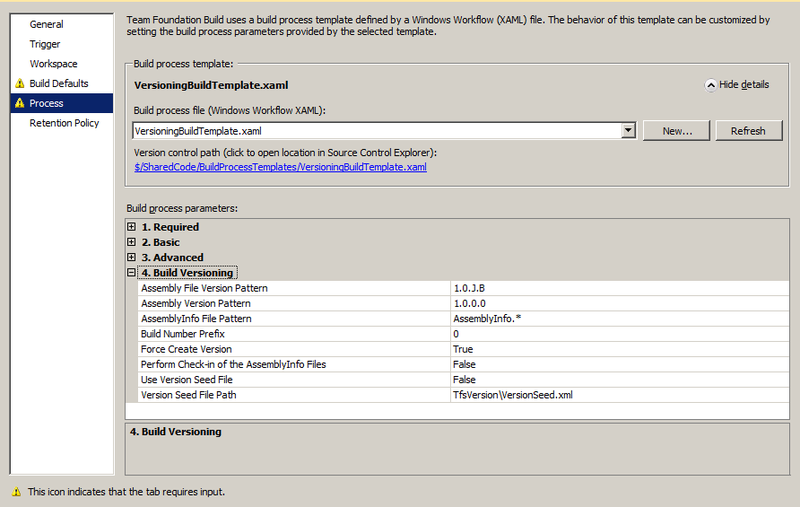Open the Workspace tab
The height and width of the screenshot is (507, 800).
tap(54, 64)
